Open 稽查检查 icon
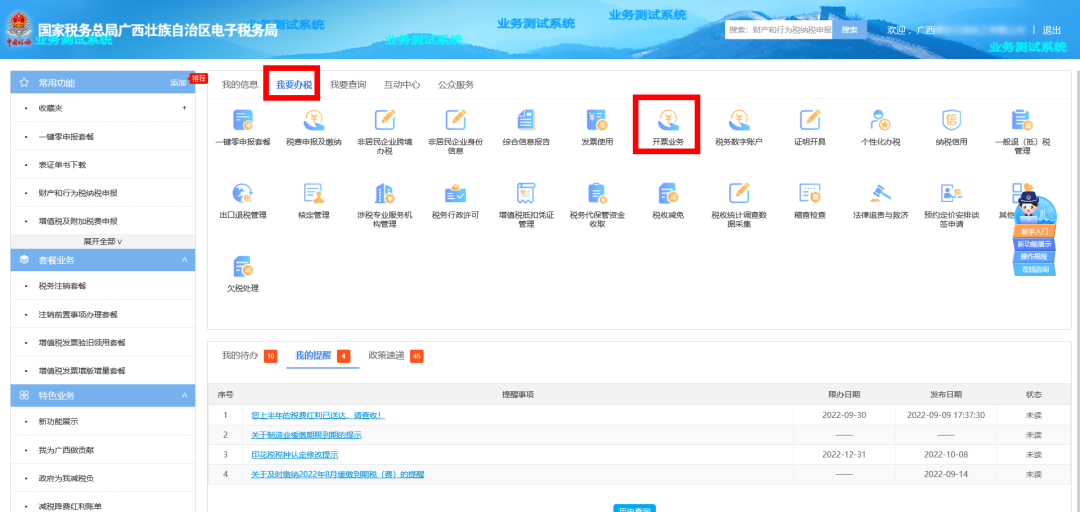Viewport: 1080px width, 512px height. (809, 194)
